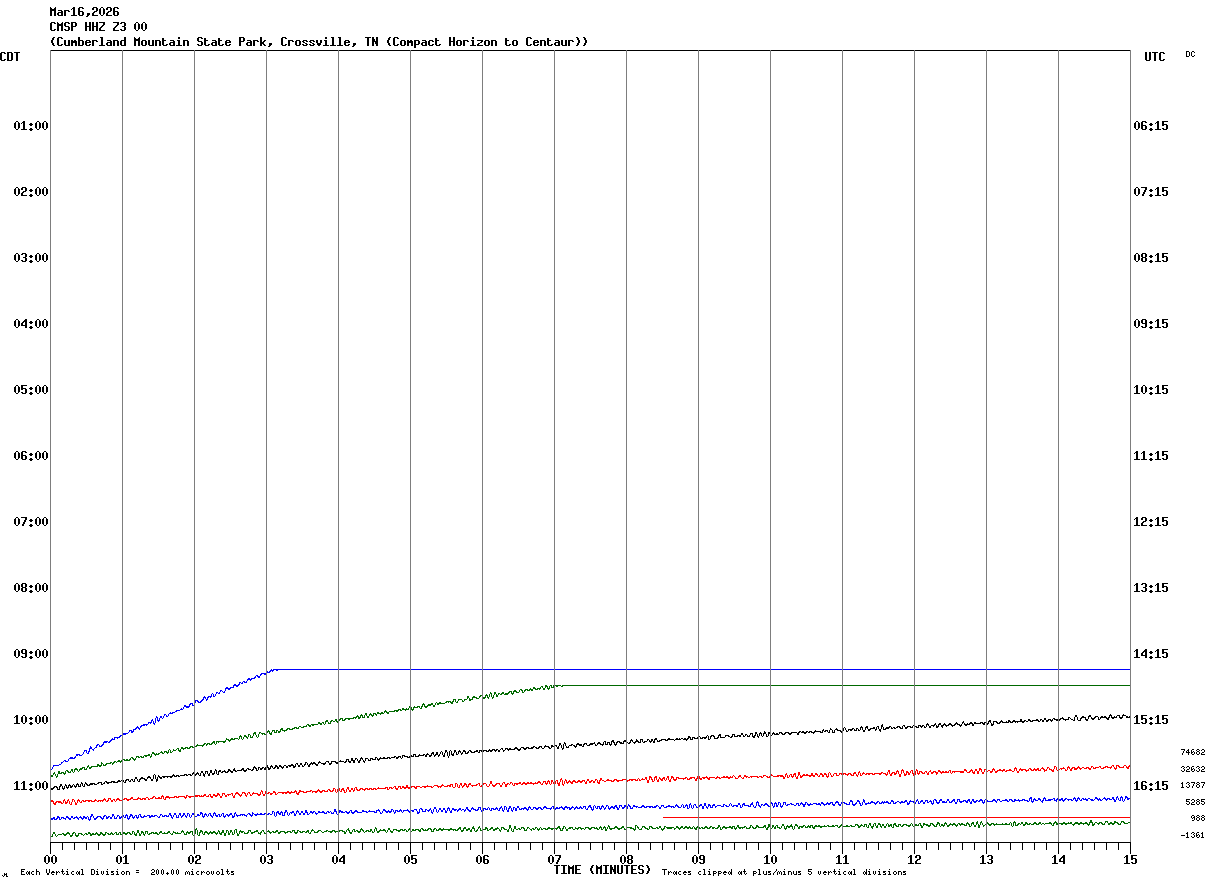This screenshot has height=886, width=1210.
Task: Click the TIME (MINUTES) axis title
Action: click(x=602, y=870)
